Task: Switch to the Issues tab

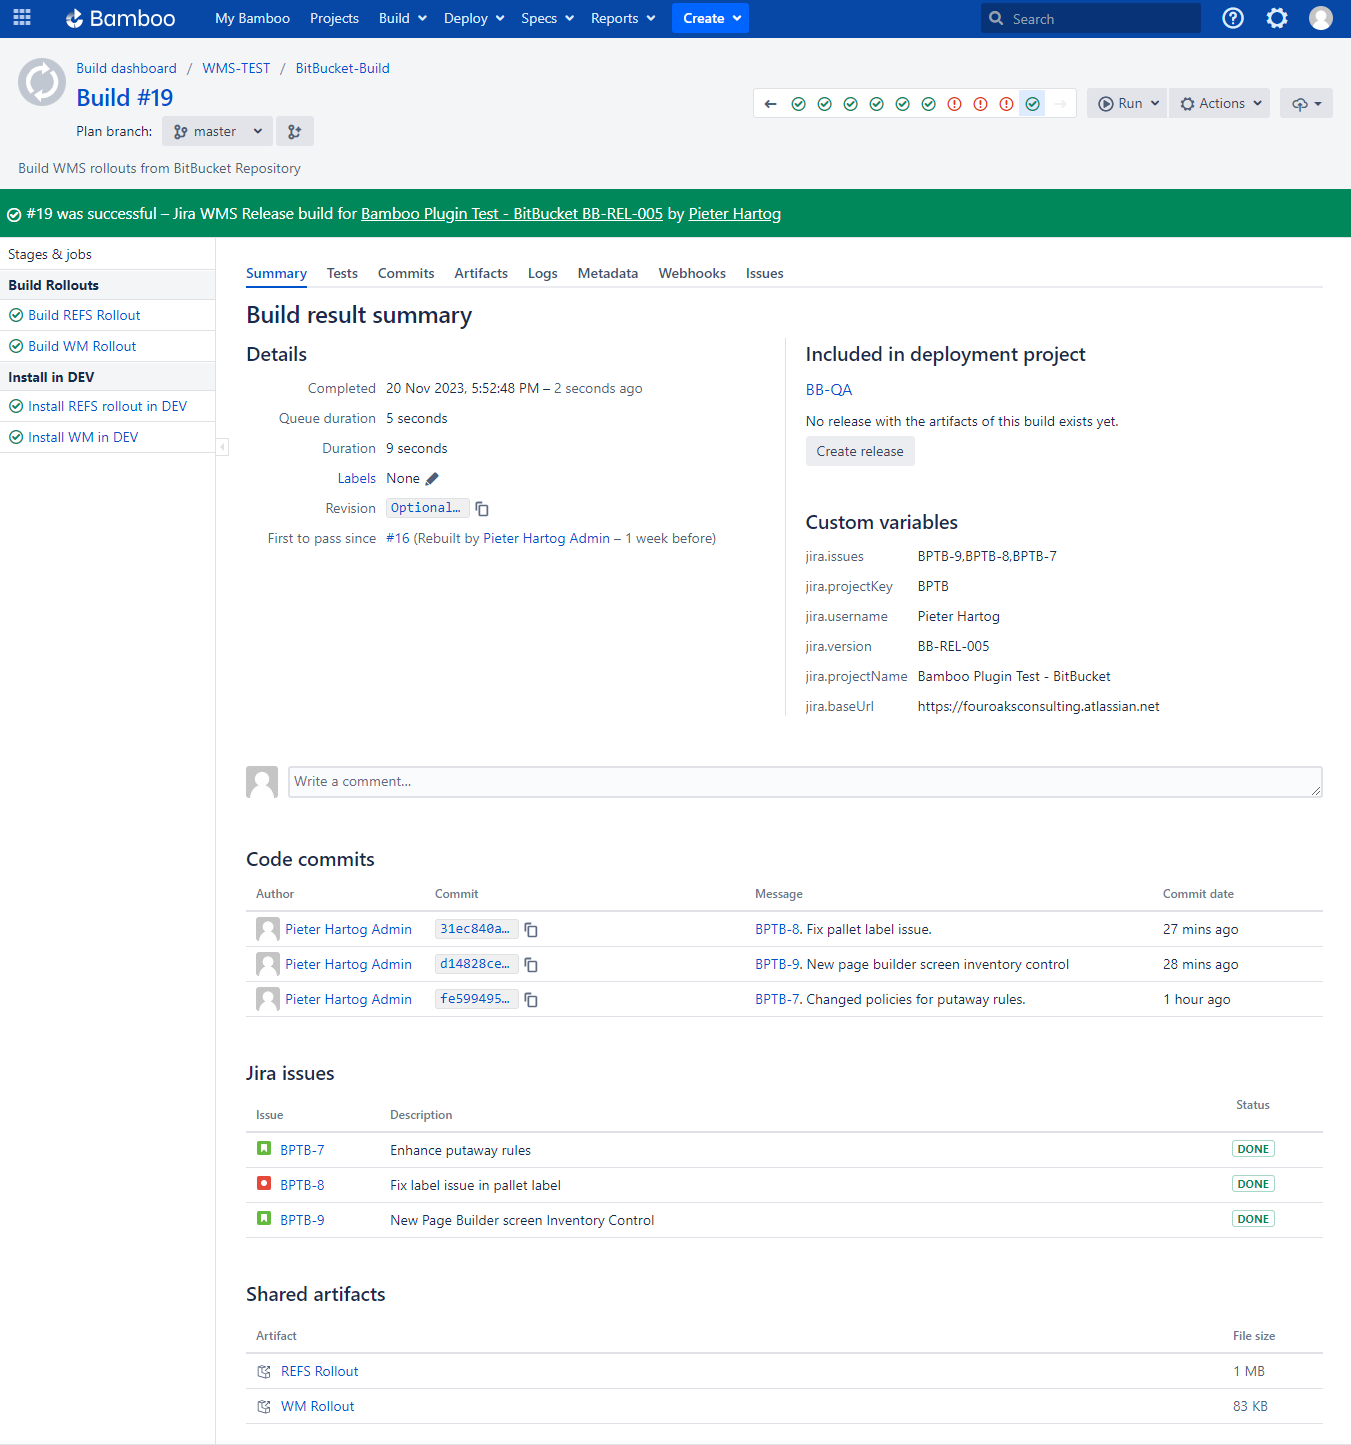Action: [765, 273]
